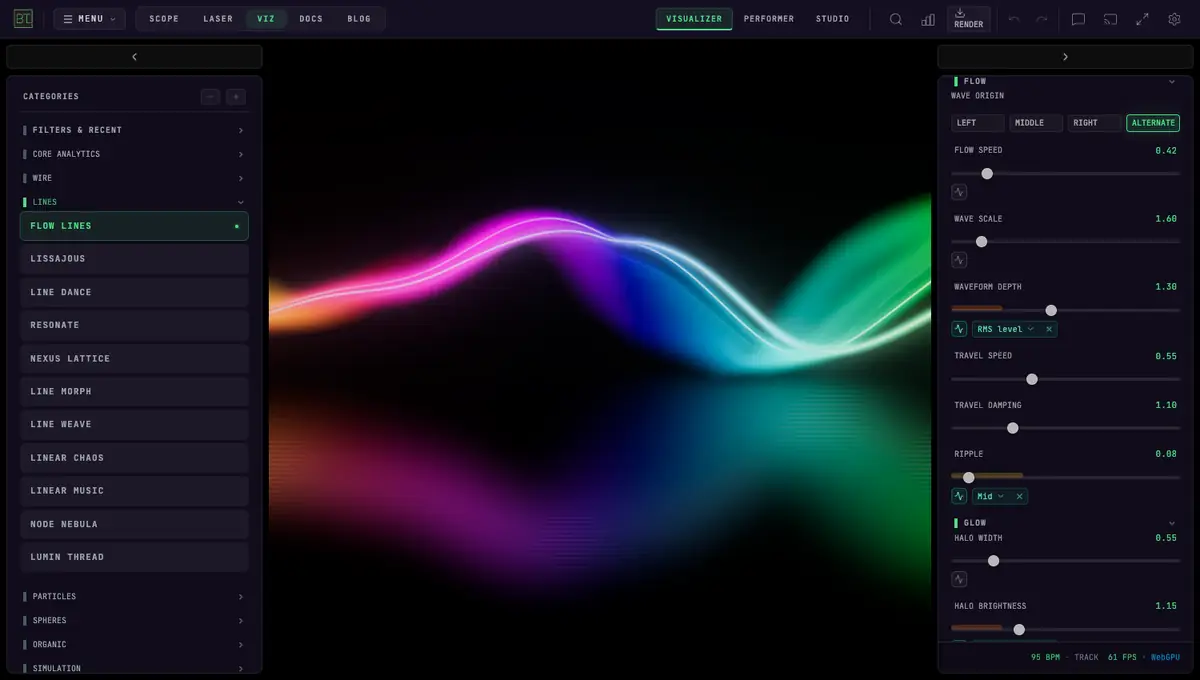
Task: Open the settings gear icon
Action: 1174,19
